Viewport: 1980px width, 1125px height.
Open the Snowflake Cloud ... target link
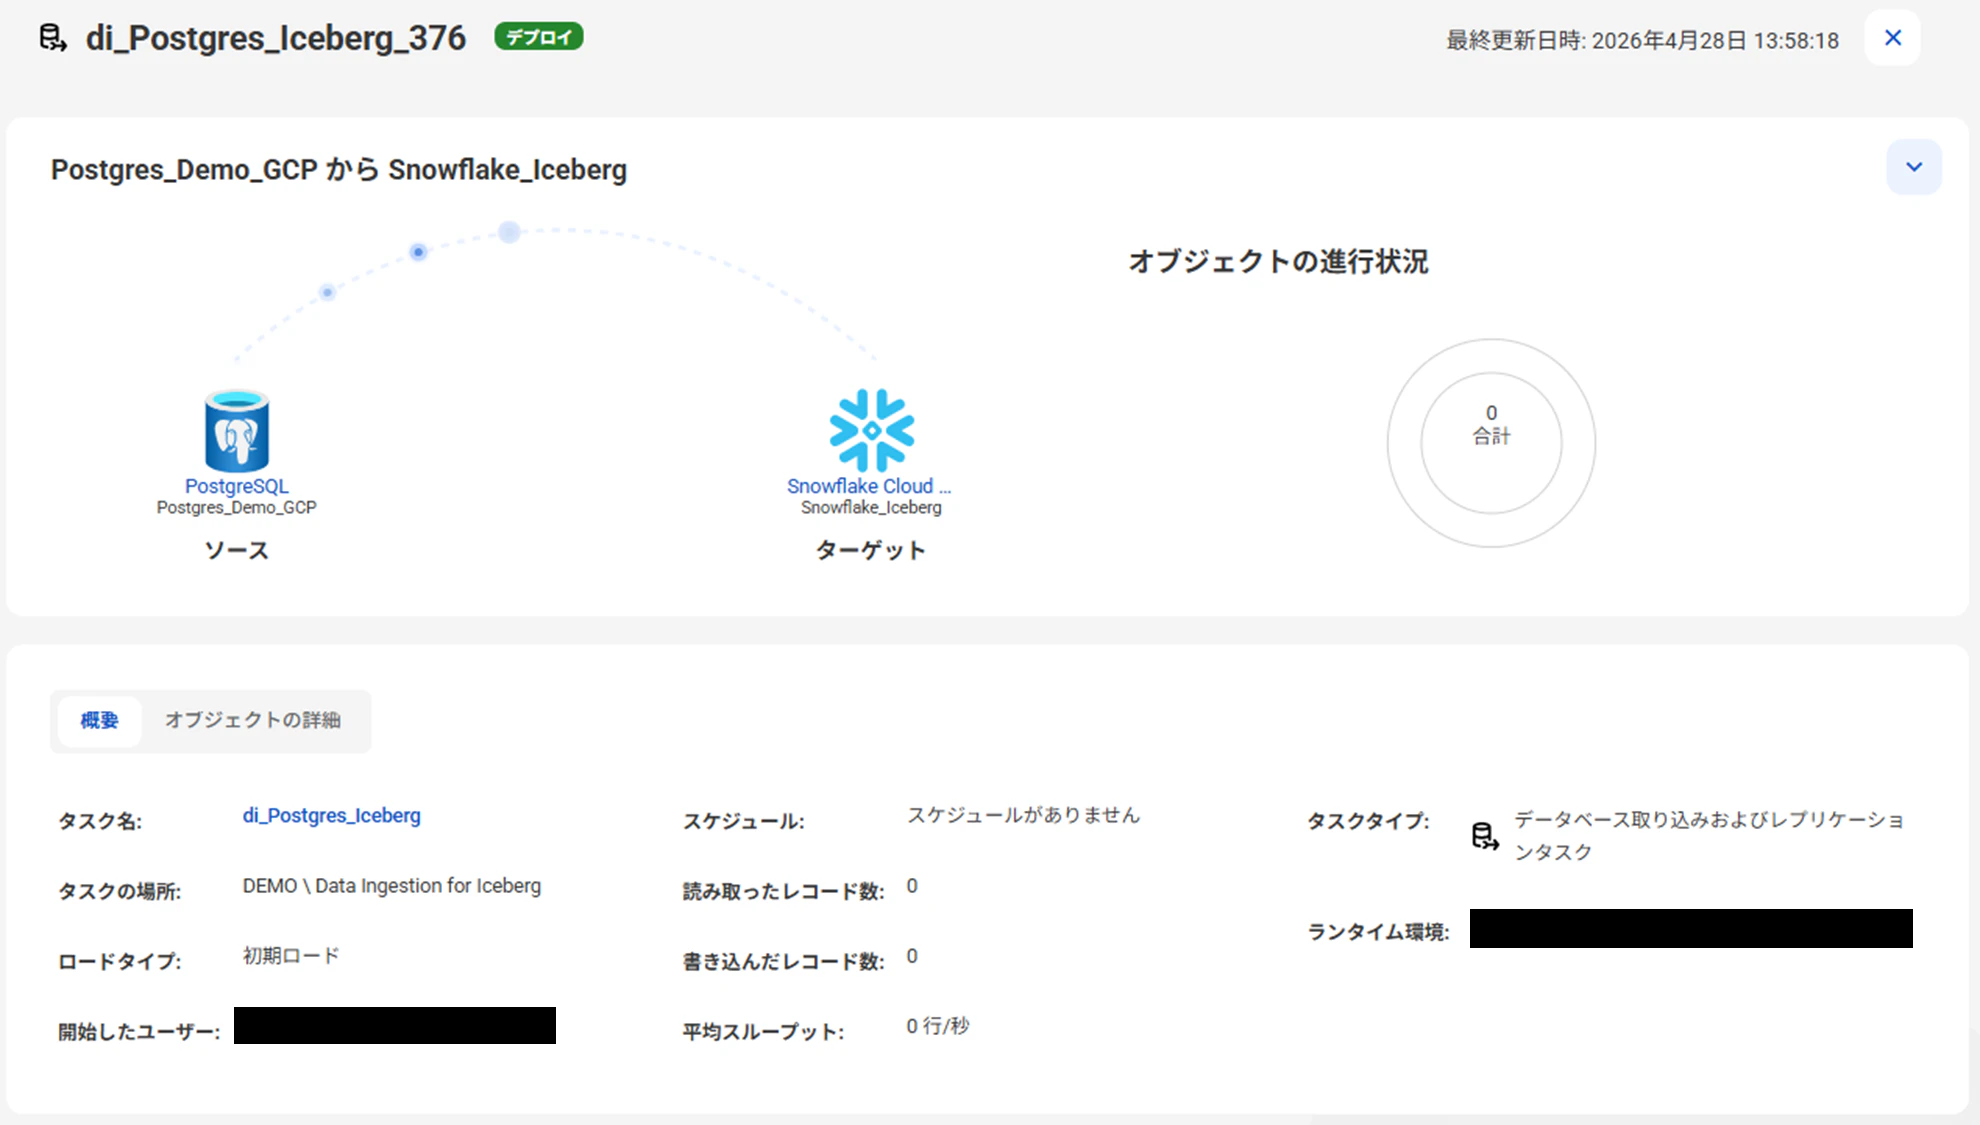point(869,486)
